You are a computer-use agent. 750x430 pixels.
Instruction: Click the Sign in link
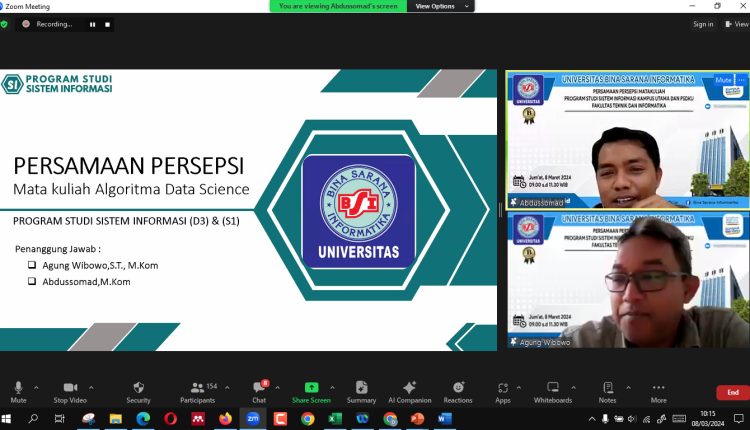pos(703,24)
